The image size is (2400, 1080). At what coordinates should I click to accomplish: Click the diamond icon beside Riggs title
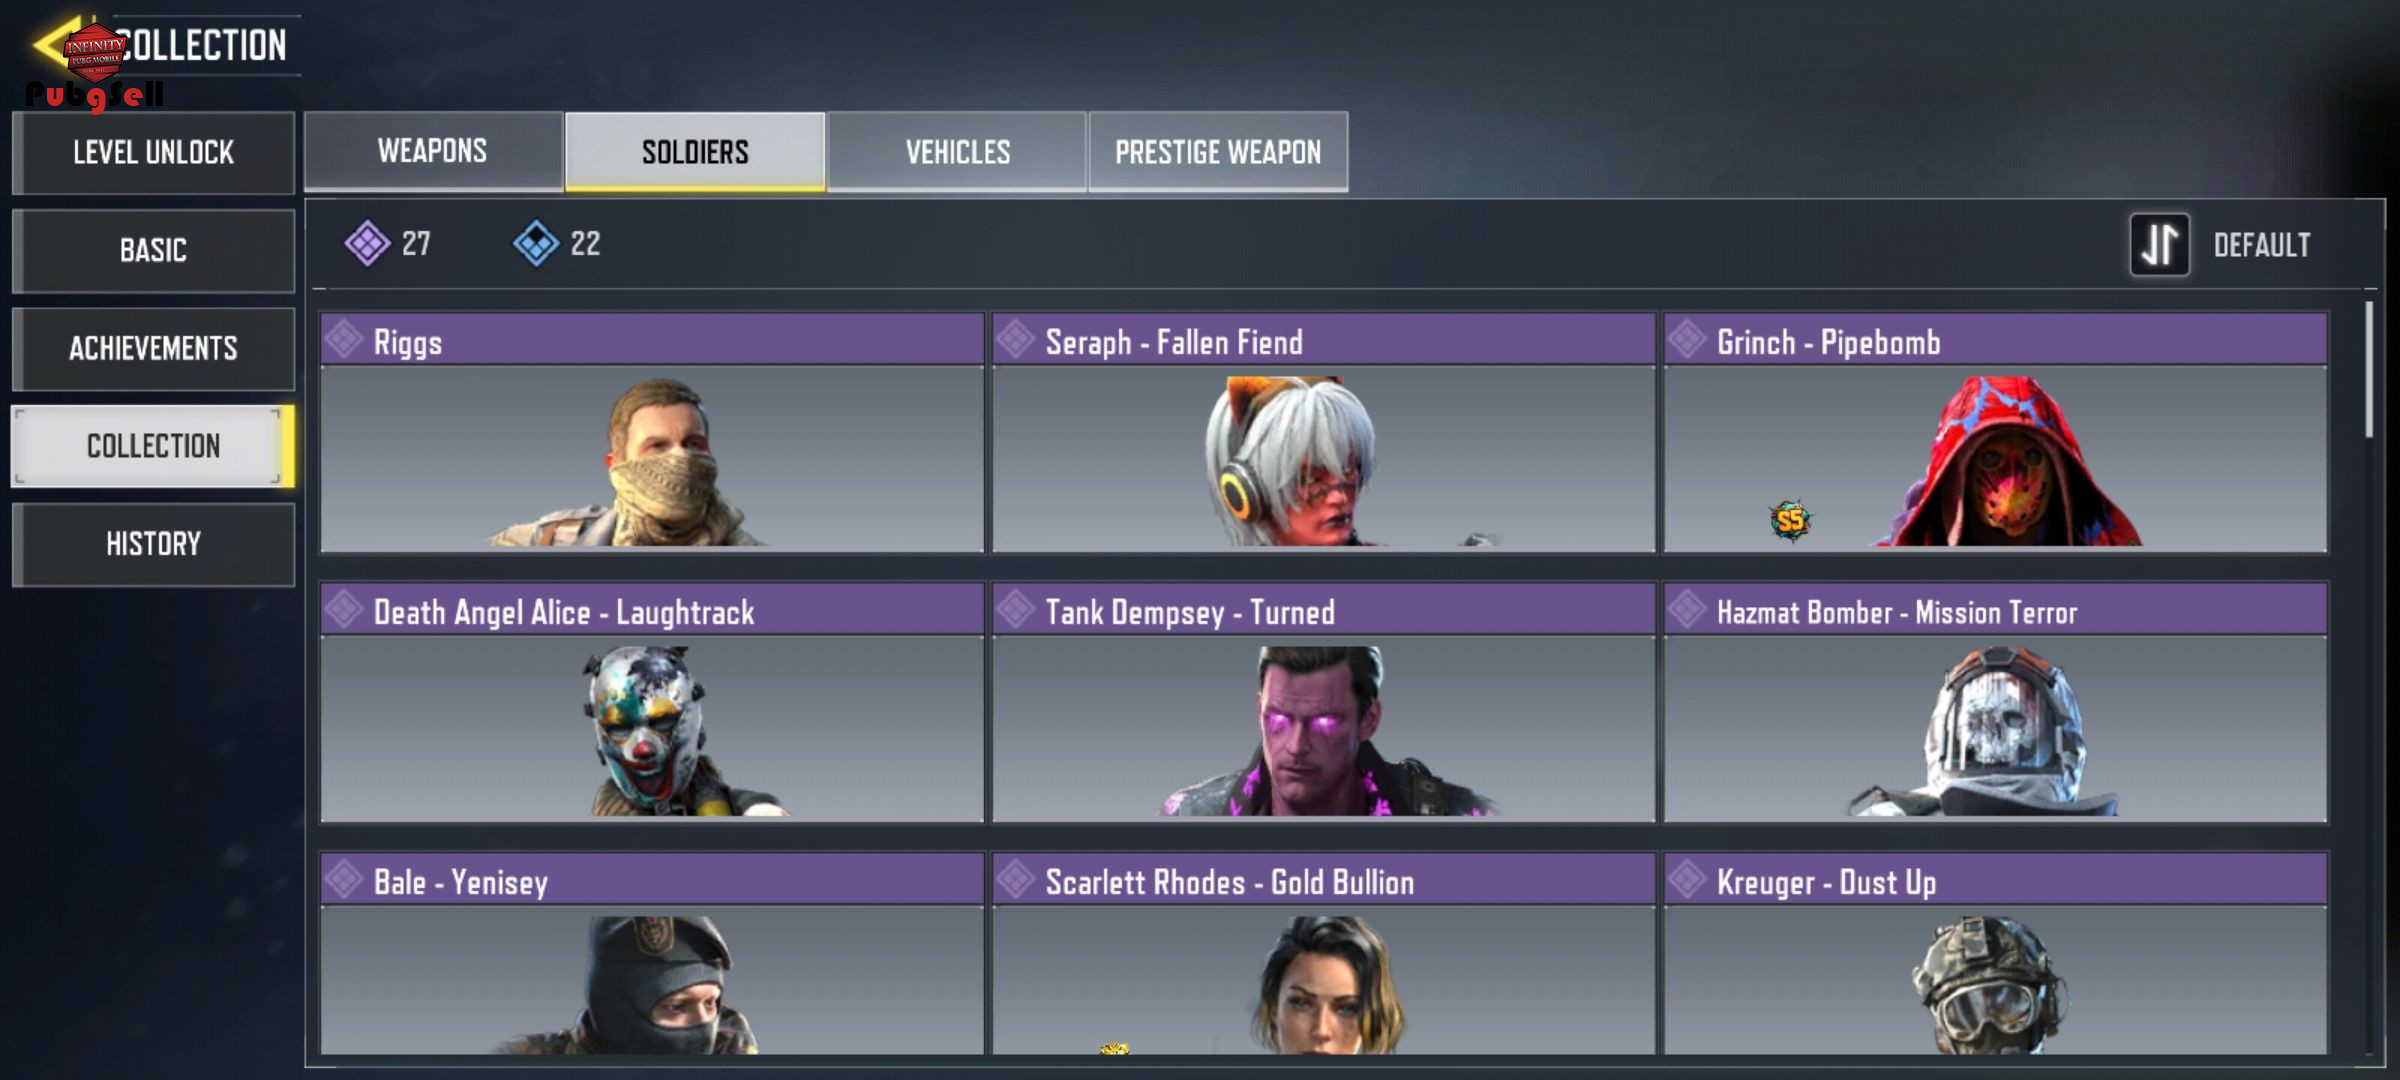click(344, 339)
